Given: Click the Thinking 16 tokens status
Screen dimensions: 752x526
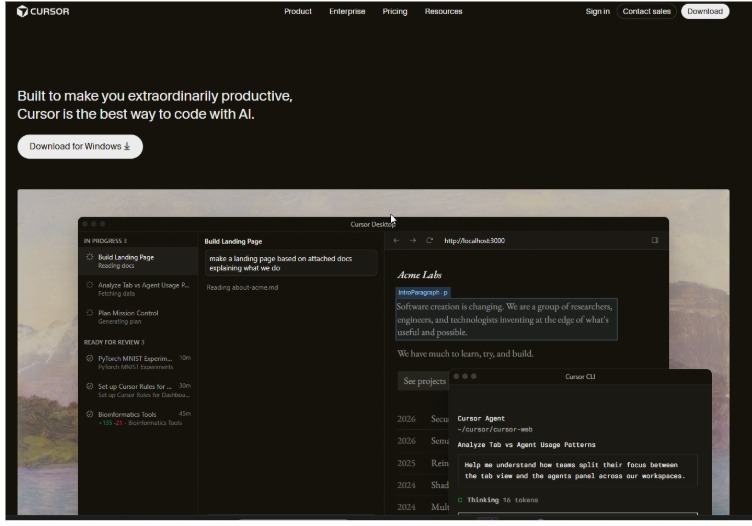Looking at the screenshot, I should coord(502,500).
